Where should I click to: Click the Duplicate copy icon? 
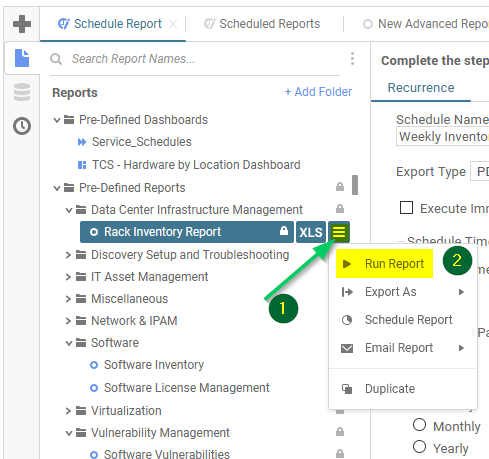click(347, 389)
